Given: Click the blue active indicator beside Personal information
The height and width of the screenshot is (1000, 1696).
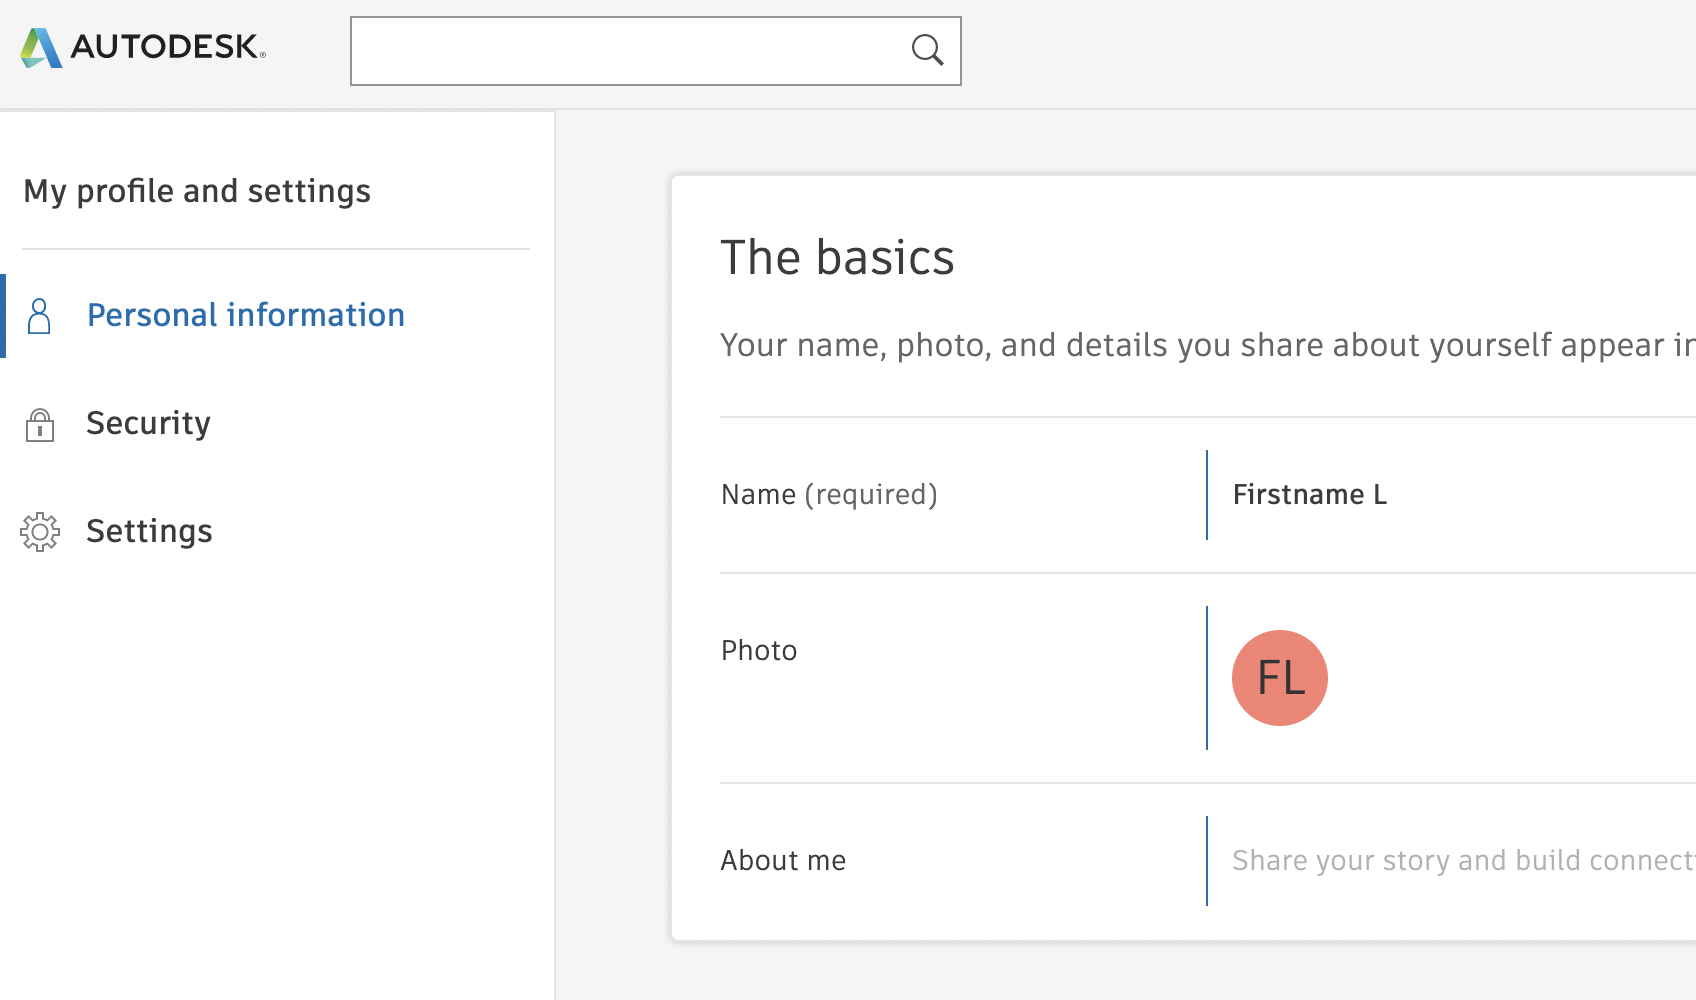Looking at the screenshot, I should tap(3, 316).
